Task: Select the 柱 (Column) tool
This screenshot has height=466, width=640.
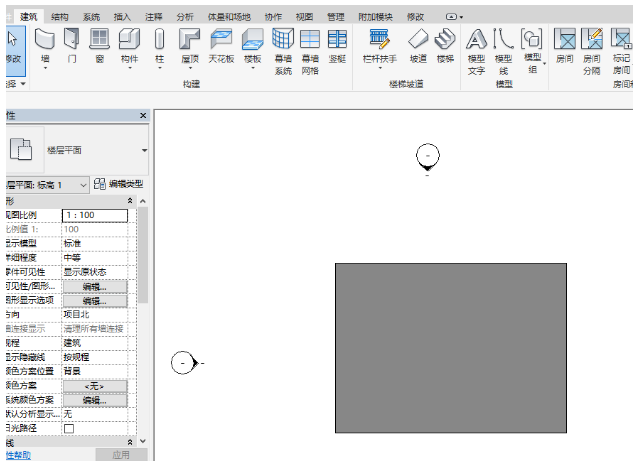Action: 160,46
